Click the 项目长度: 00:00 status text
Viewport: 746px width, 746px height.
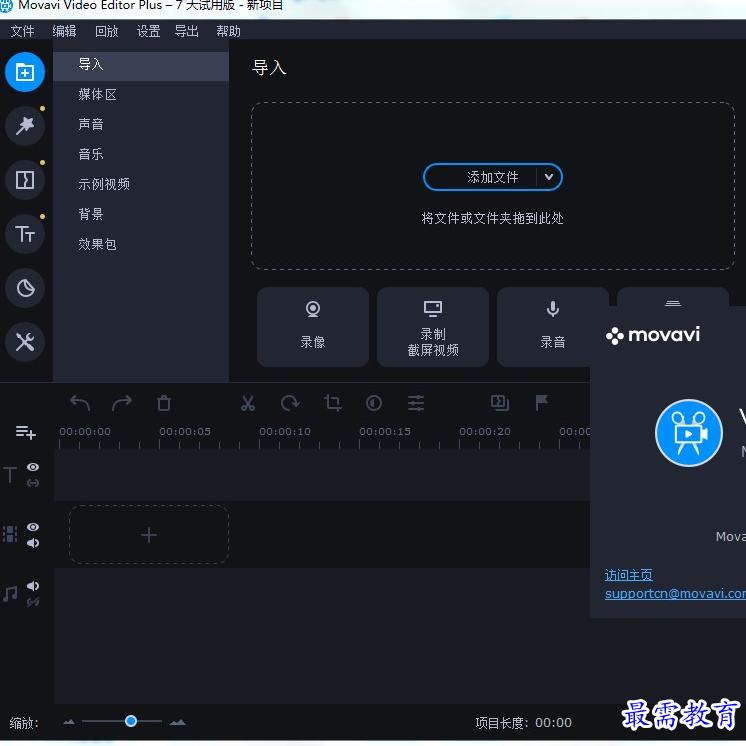523,723
